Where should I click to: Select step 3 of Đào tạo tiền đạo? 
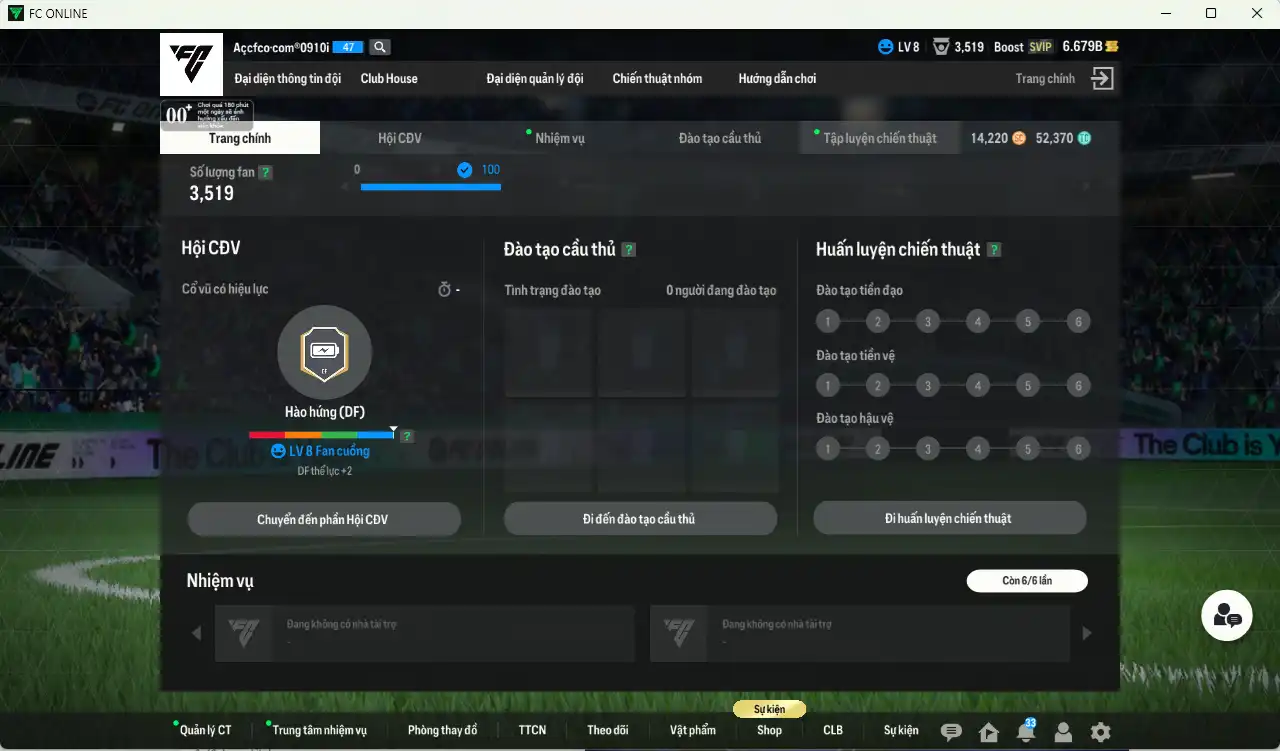928,322
